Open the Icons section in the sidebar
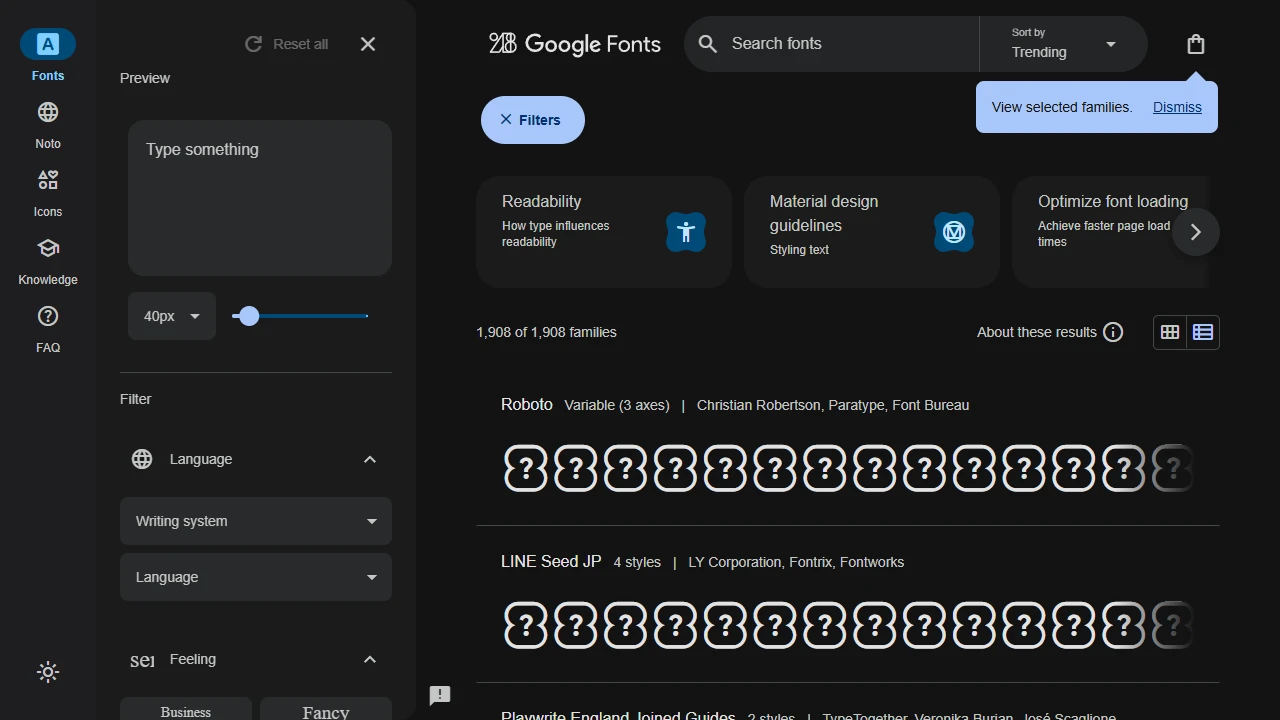The image size is (1280, 720). click(47, 180)
